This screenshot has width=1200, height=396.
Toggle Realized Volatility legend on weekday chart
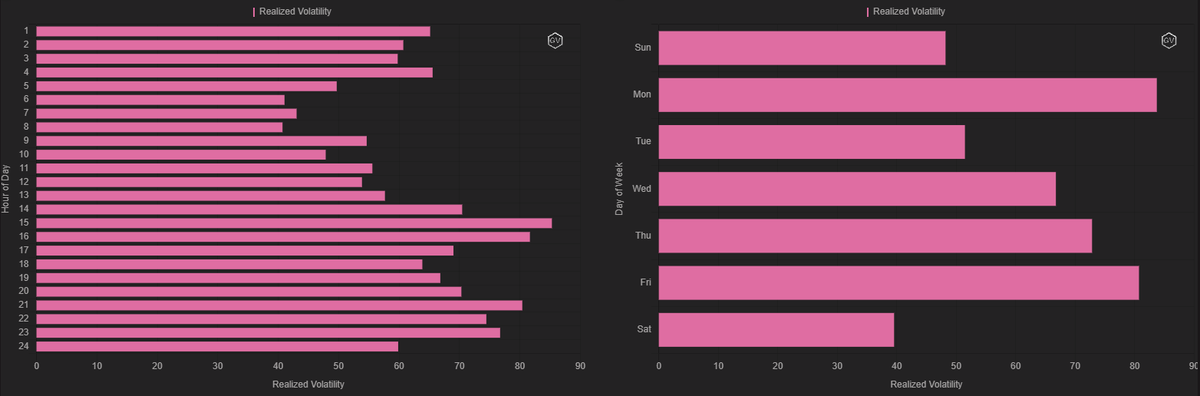pos(906,12)
